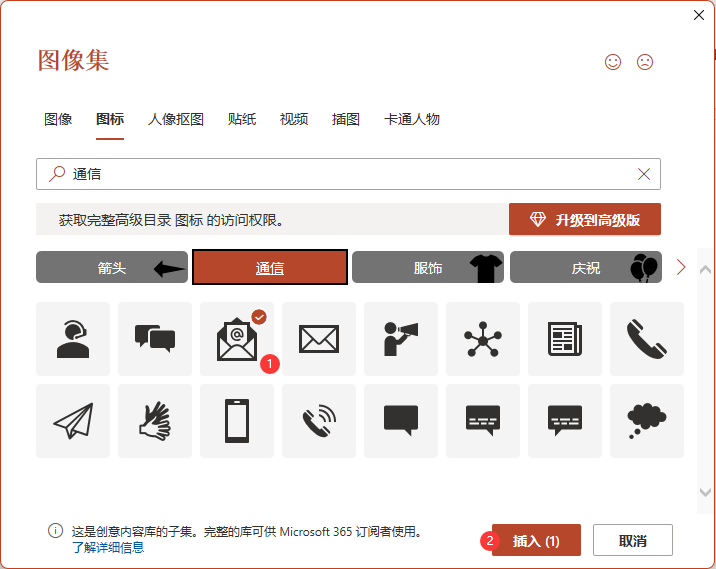
Task: Show more categories with right chevron
Action: click(681, 267)
